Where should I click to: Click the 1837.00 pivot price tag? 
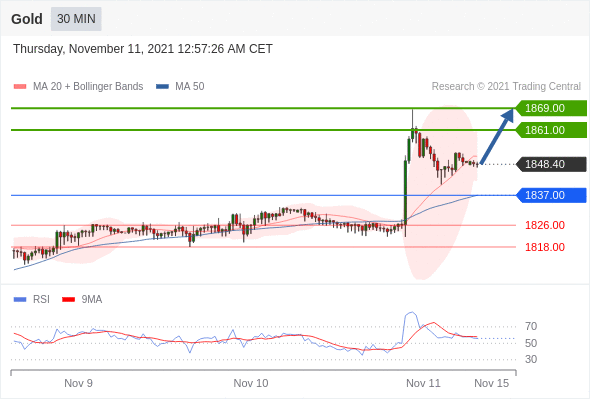551,195
